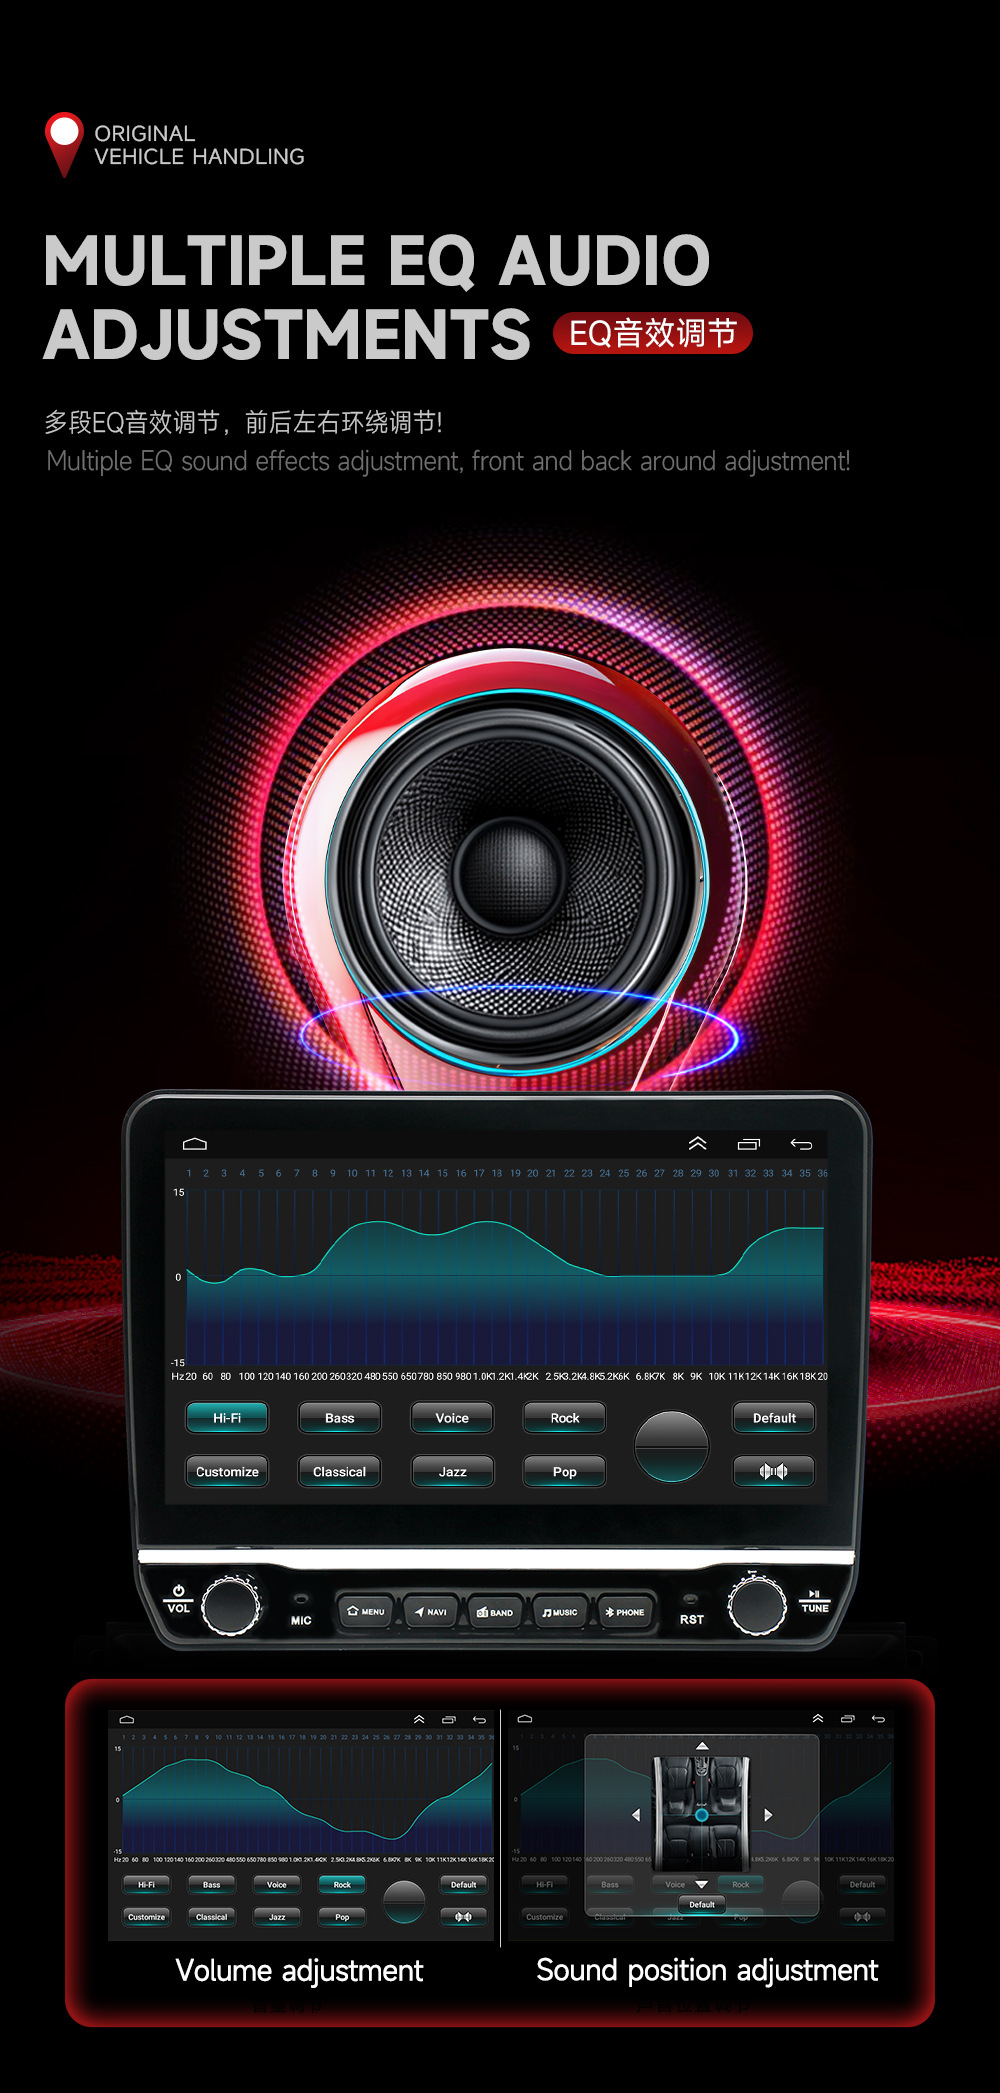Select Jazz preset on main EQ screen
This screenshot has width=1000, height=2093.
[452, 1472]
